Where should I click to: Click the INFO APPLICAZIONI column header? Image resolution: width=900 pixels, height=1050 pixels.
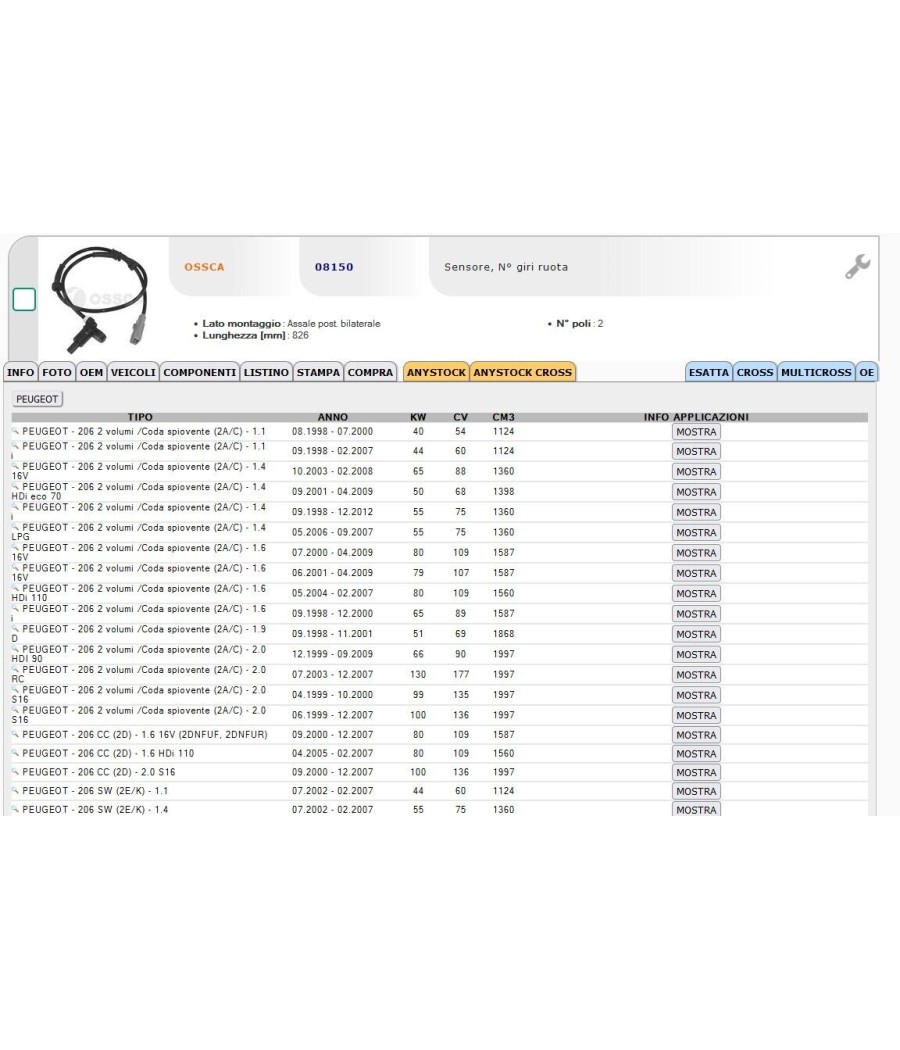click(696, 417)
